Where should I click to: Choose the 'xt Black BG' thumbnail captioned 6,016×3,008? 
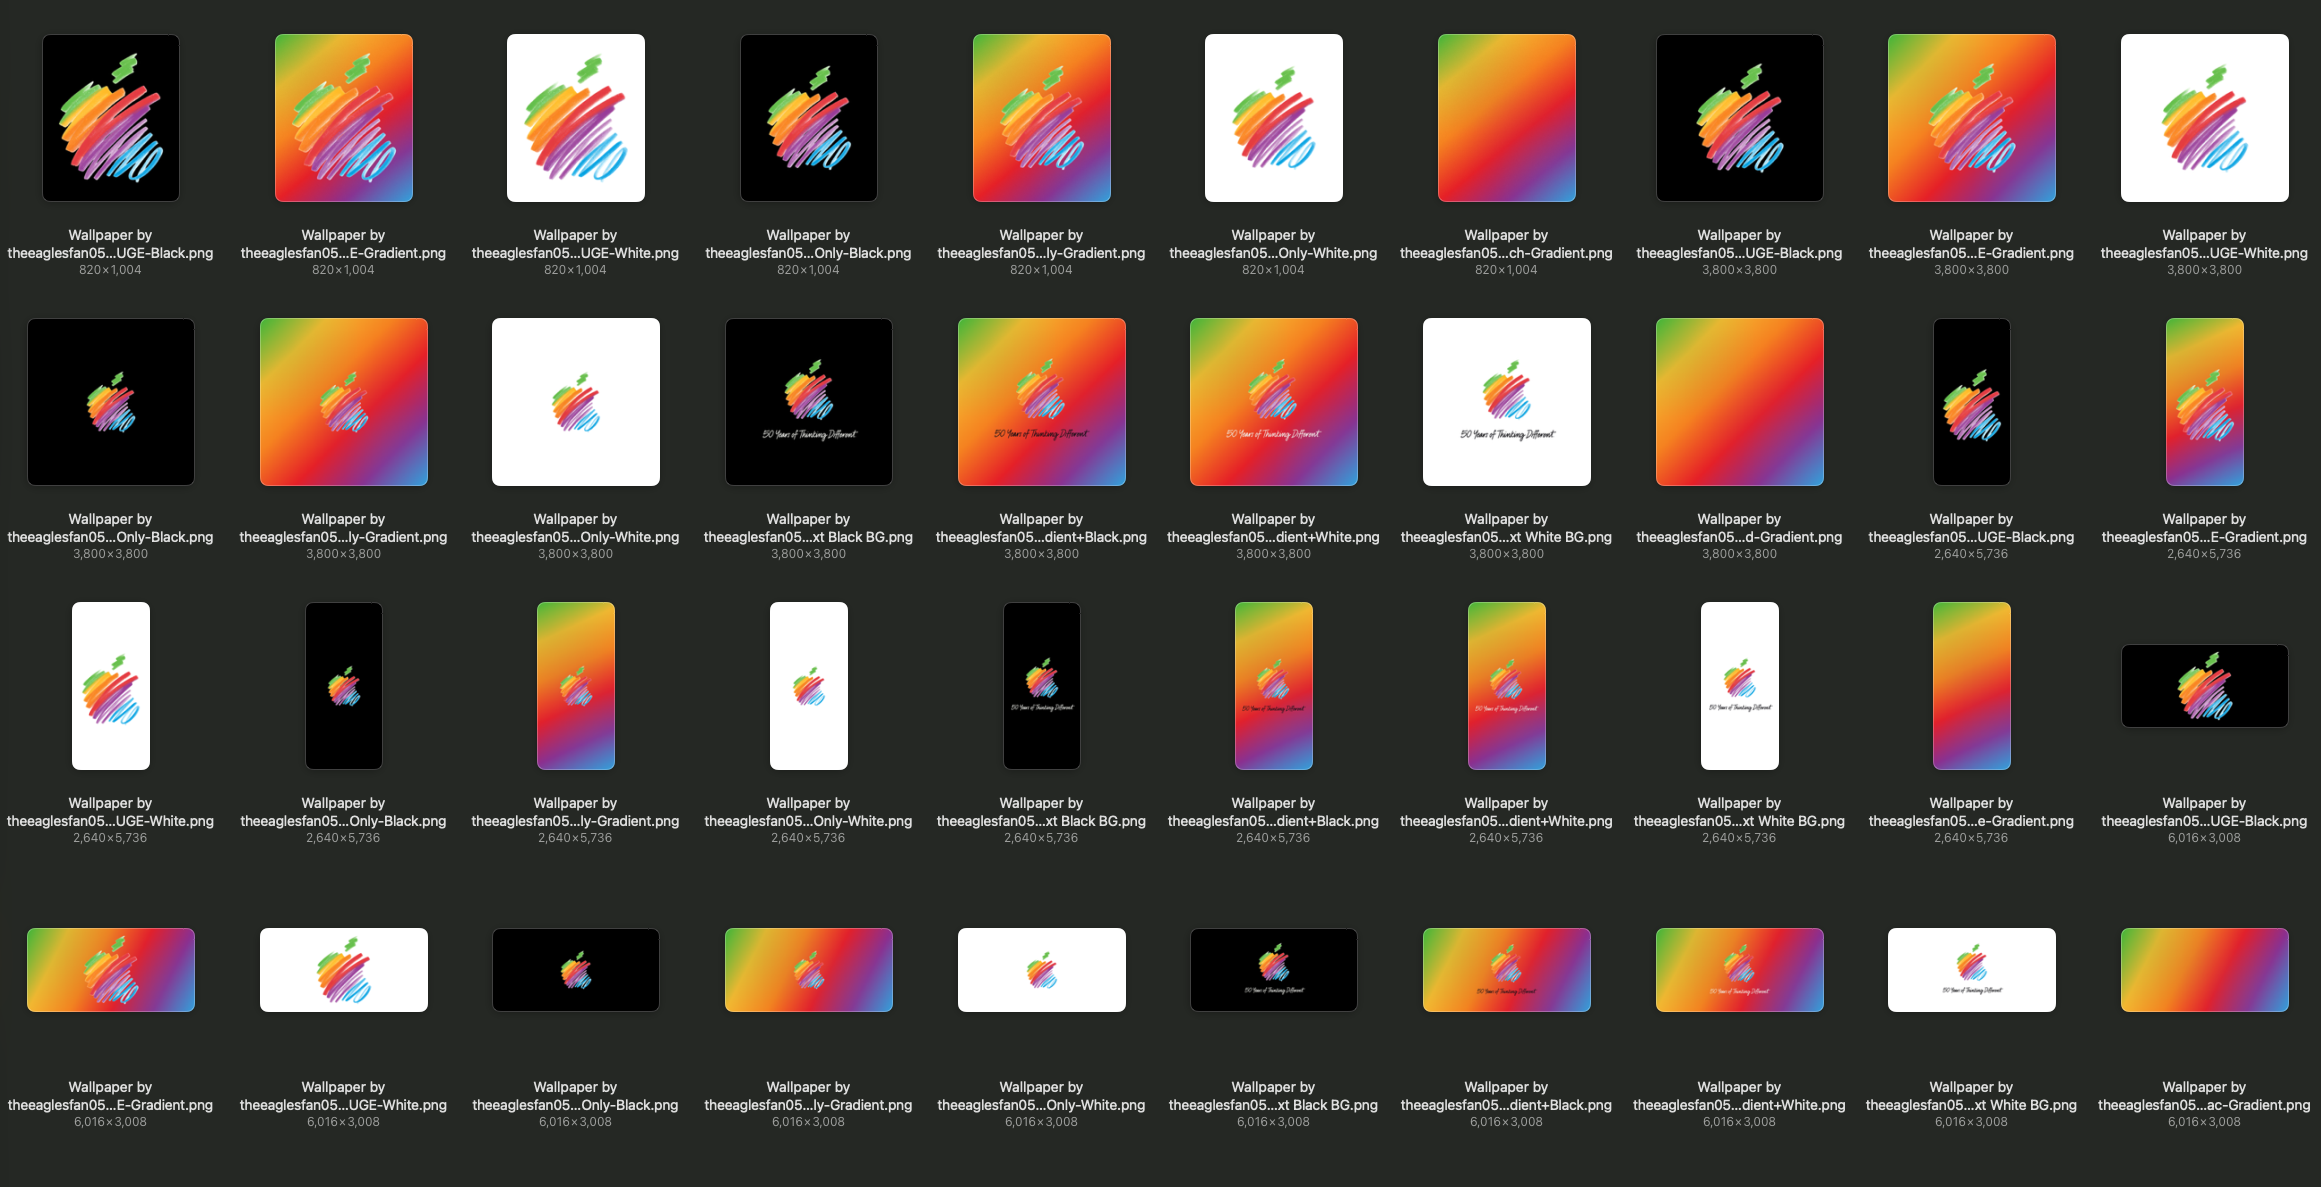1274,970
